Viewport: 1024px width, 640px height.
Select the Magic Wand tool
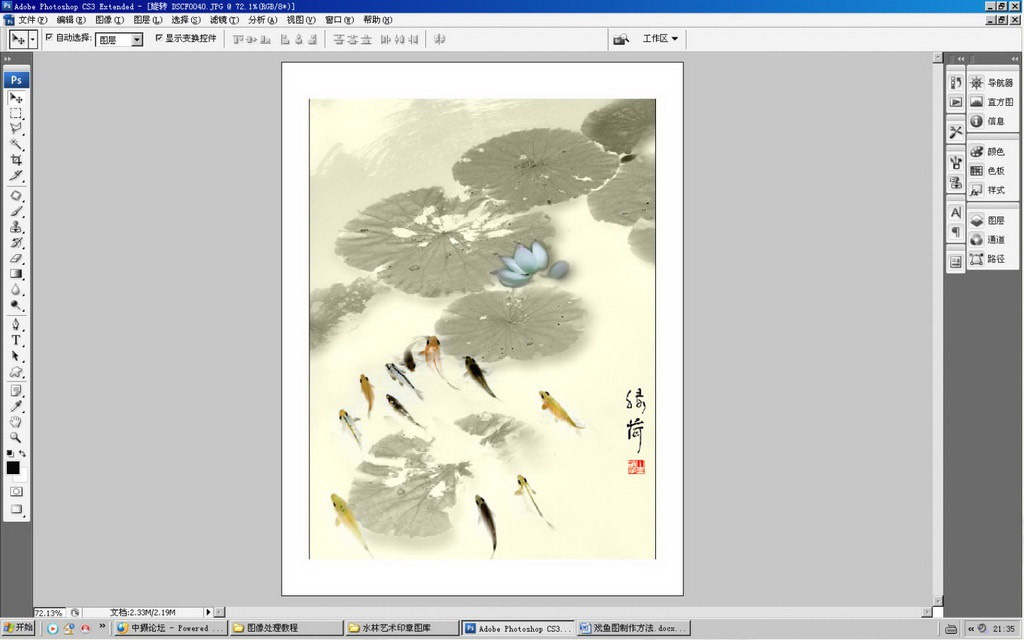pos(16,144)
